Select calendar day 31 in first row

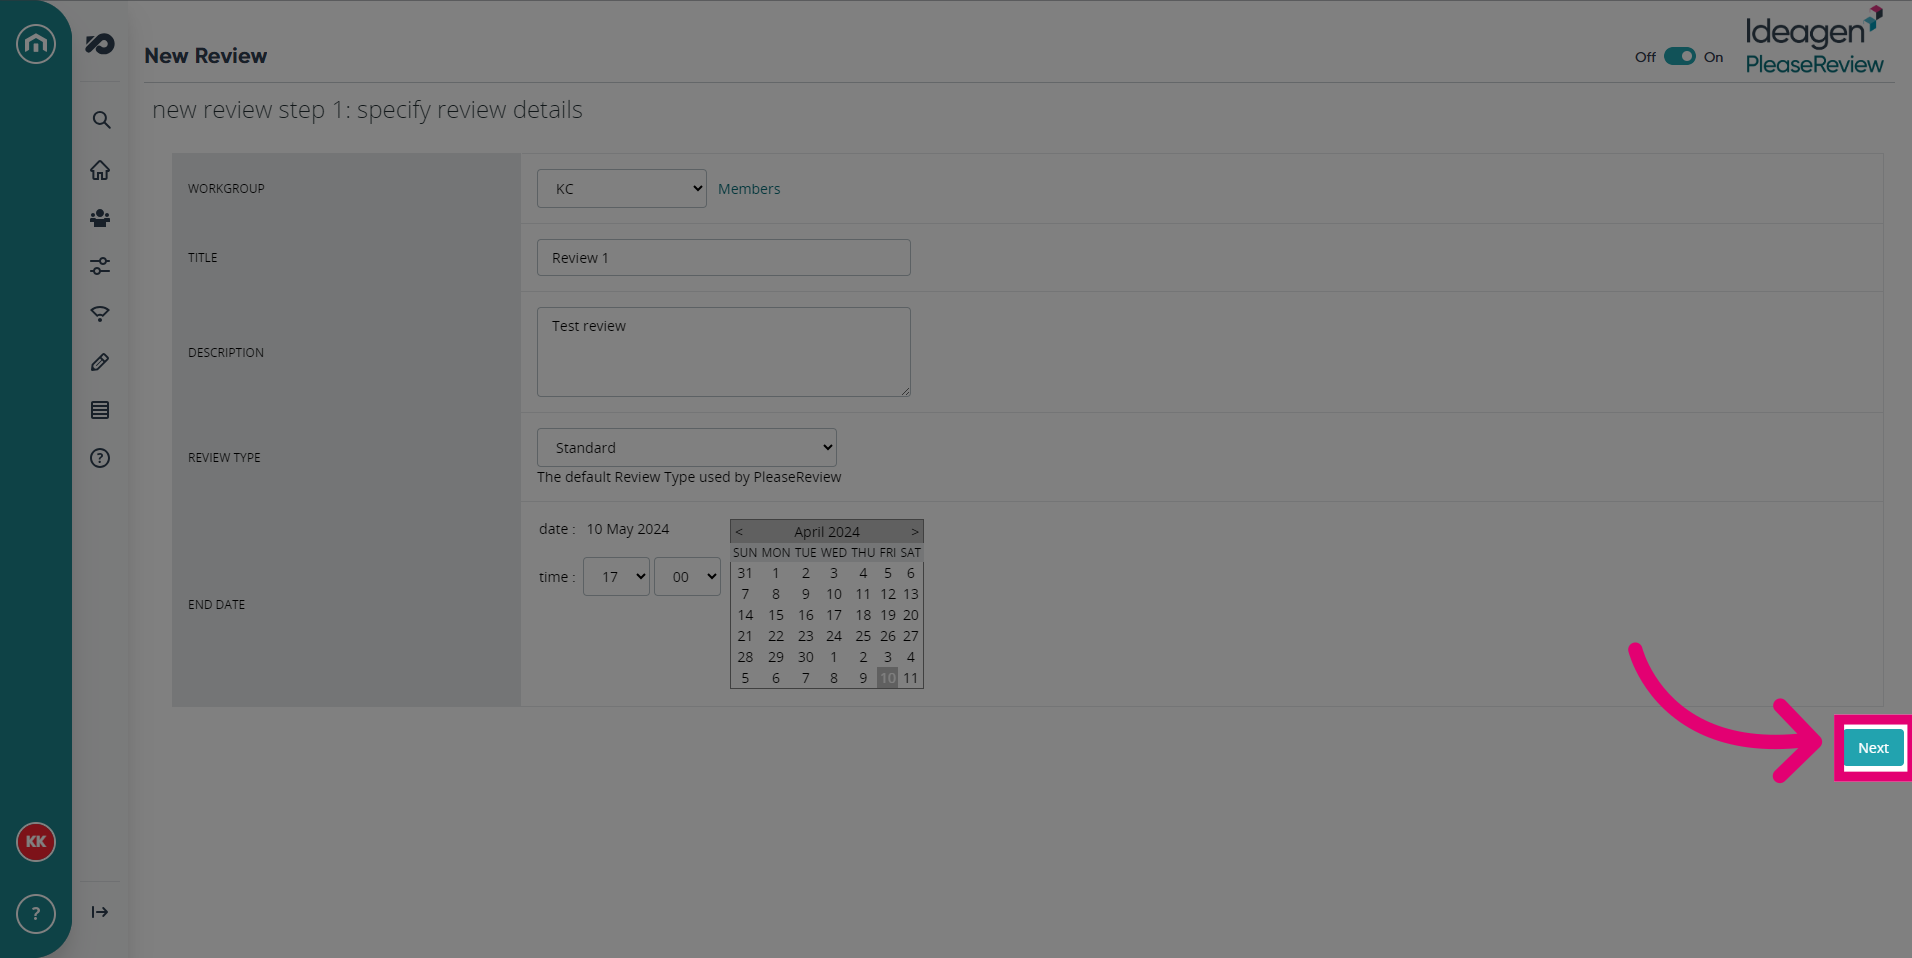click(745, 573)
